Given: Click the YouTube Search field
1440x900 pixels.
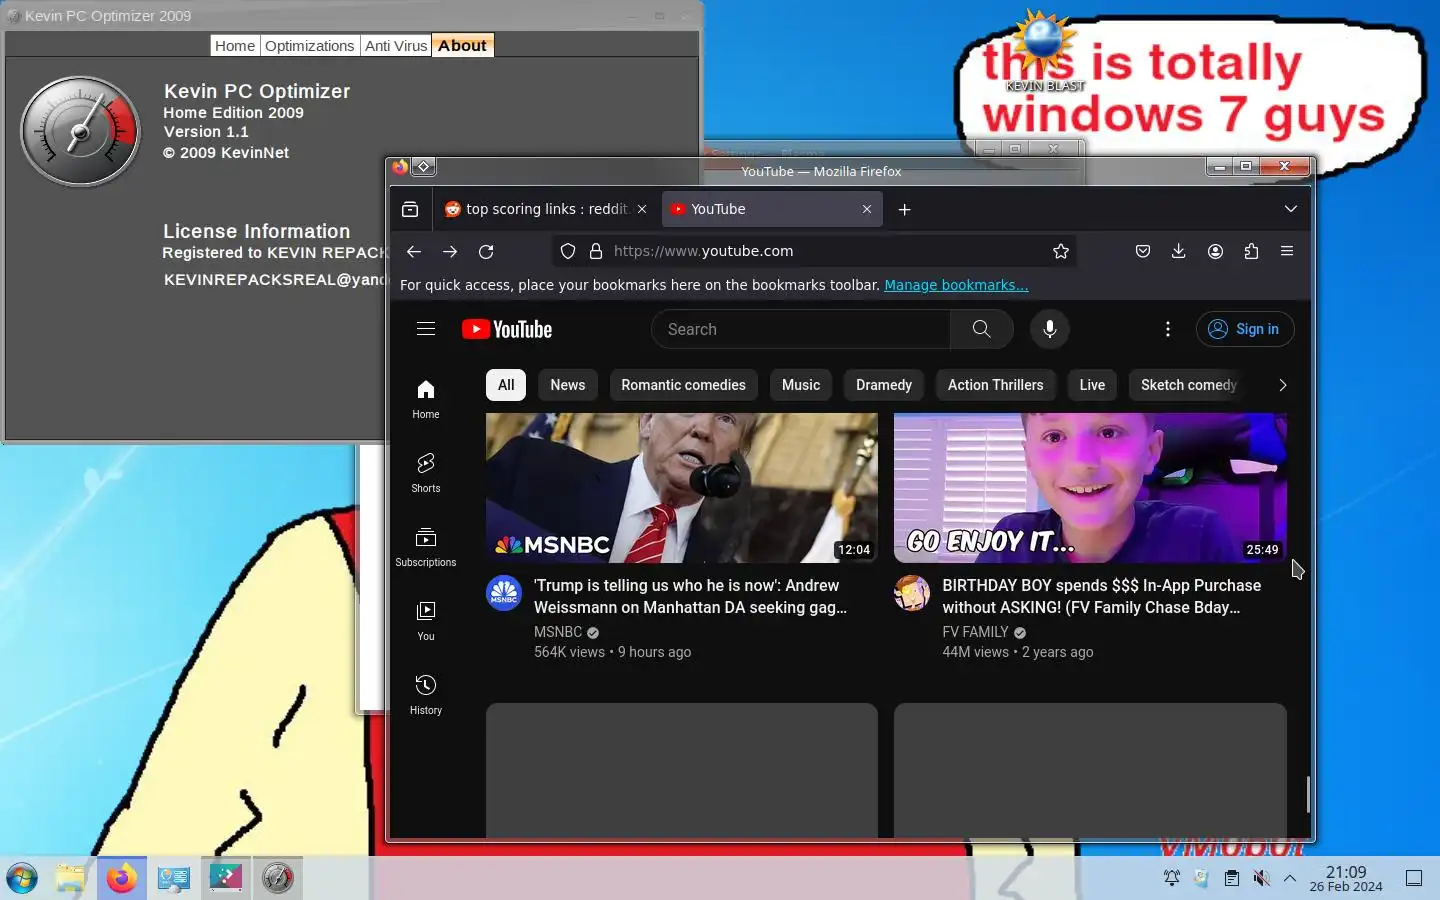Looking at the screenshot, I should click(801, 329).
